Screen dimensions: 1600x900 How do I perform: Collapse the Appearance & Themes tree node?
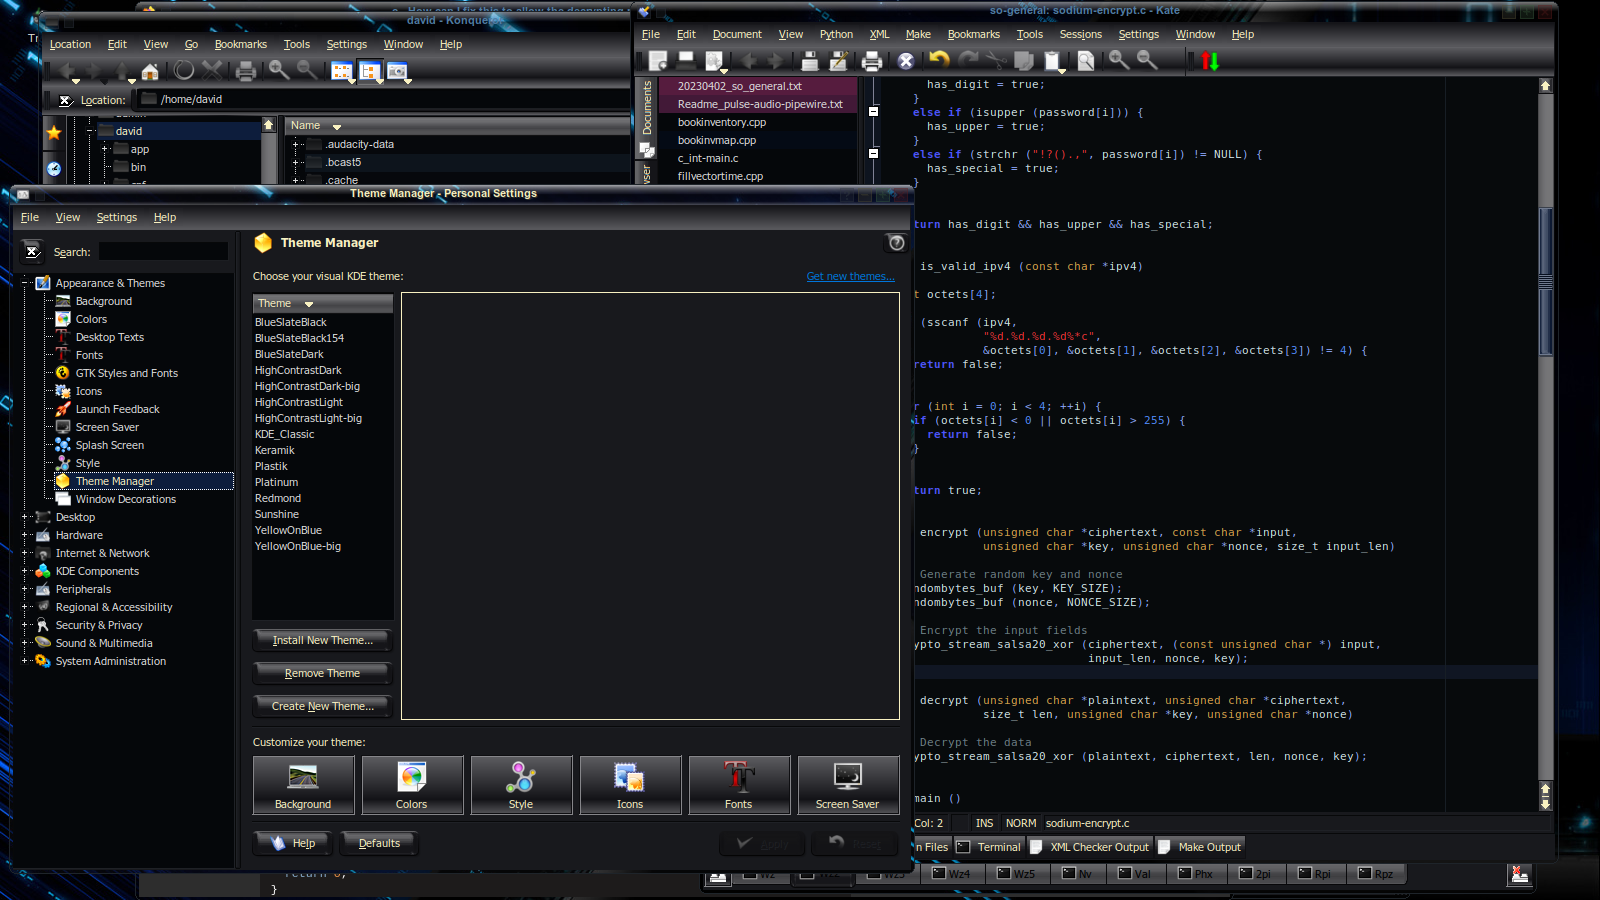(26, 283)
